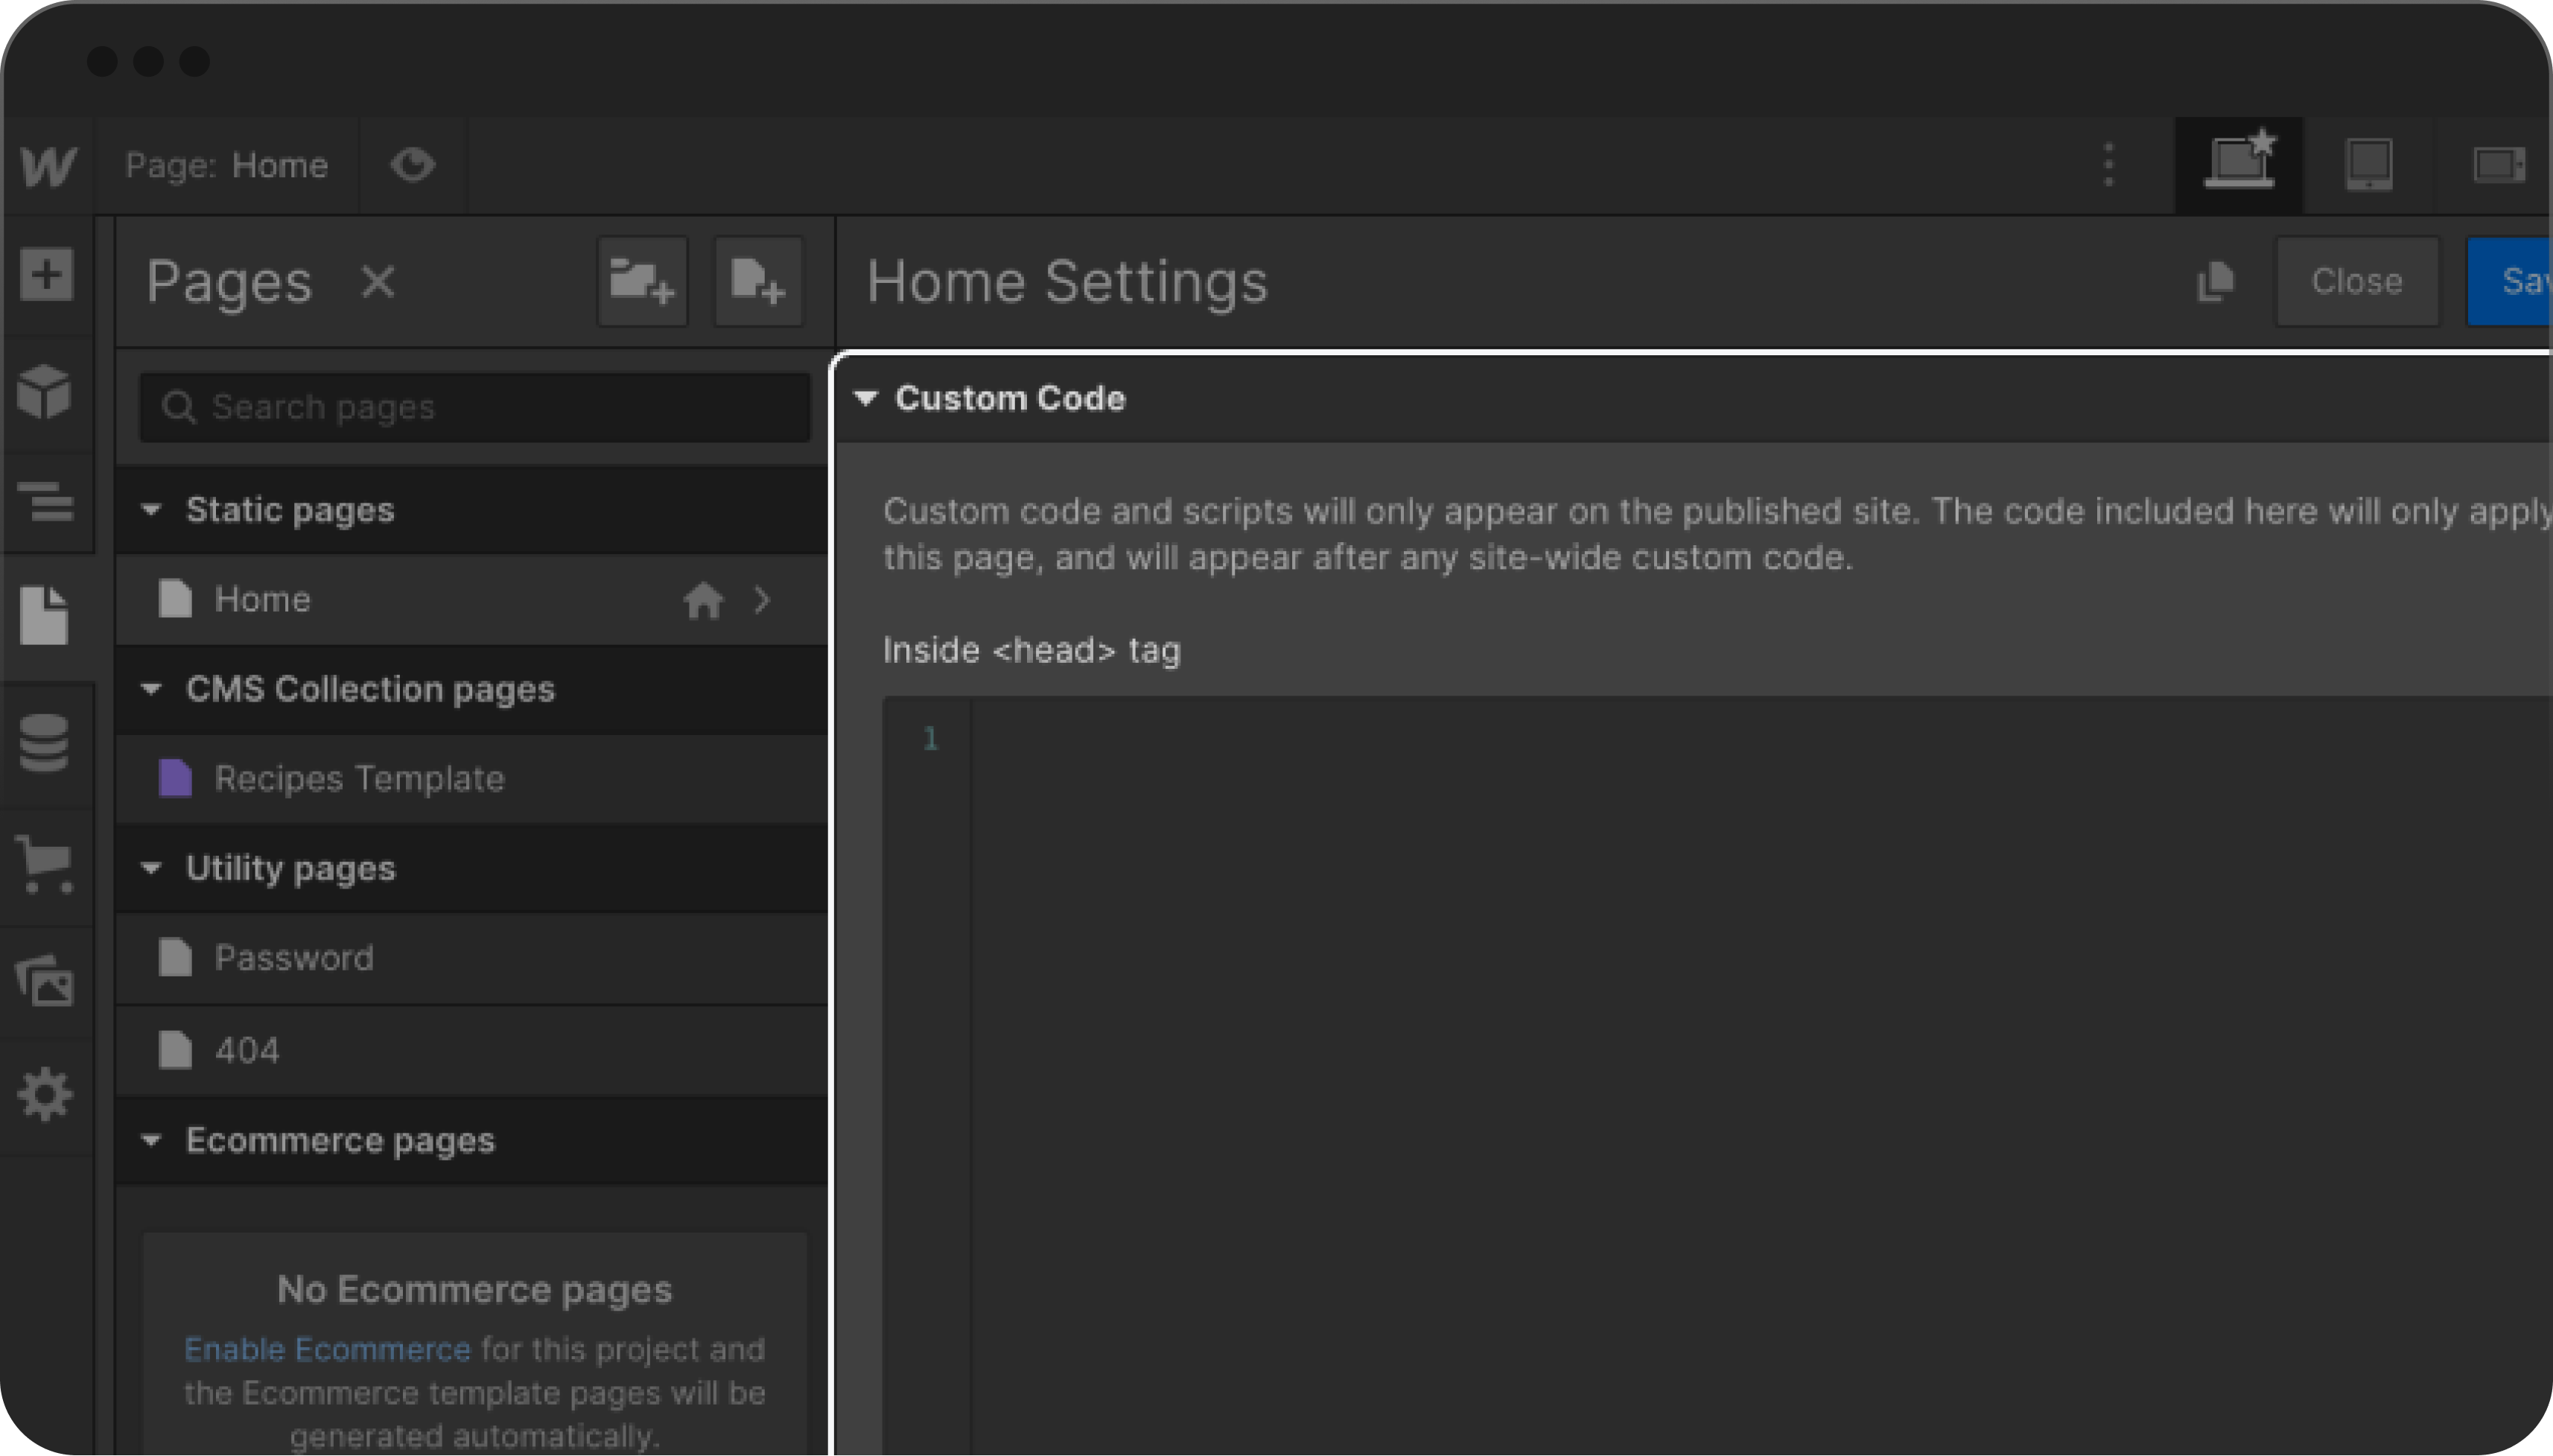The width and height of the screenshot is (2553, 1456).
Task: Open the Components panel
Action: click(x=46, y=390)
